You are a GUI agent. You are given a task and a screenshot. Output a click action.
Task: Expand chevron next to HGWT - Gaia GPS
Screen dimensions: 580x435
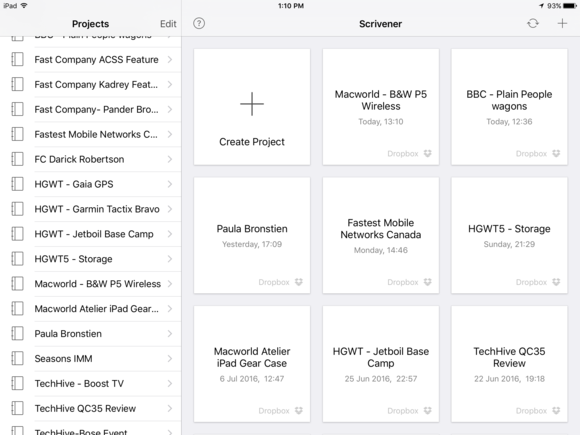click(x=170, y=184)
